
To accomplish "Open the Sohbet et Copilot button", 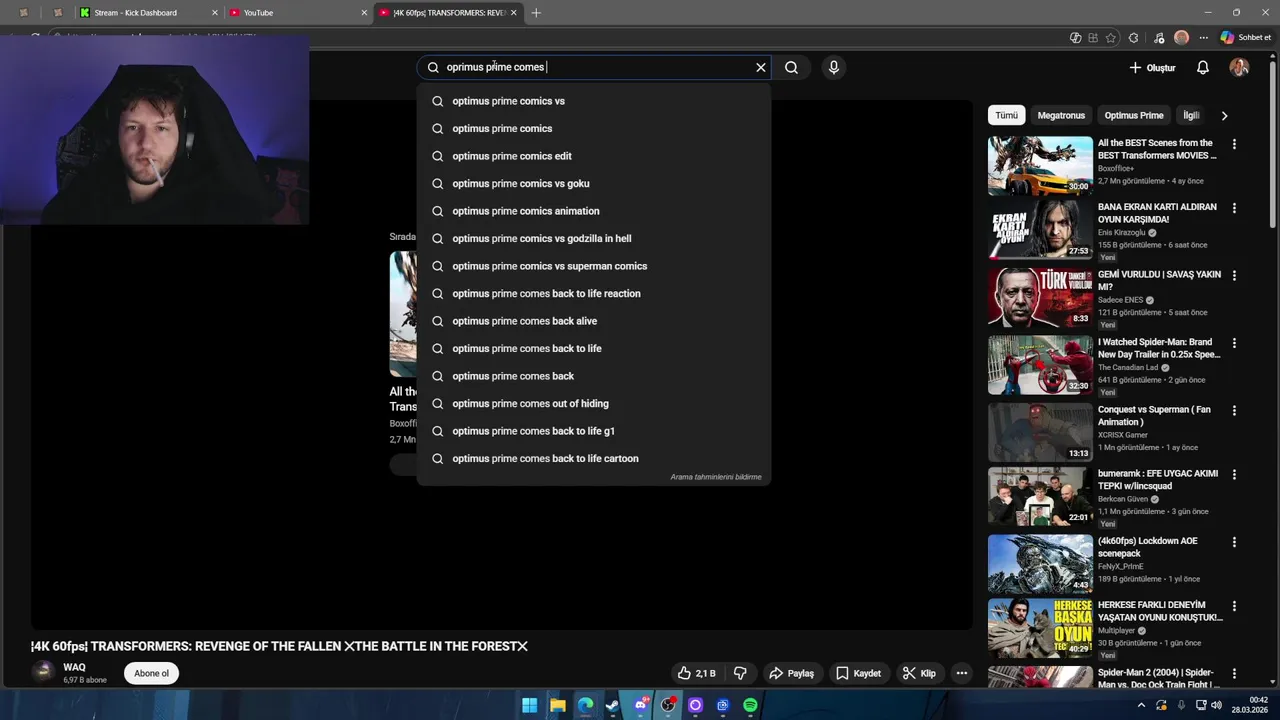I will click(1246, 38).
